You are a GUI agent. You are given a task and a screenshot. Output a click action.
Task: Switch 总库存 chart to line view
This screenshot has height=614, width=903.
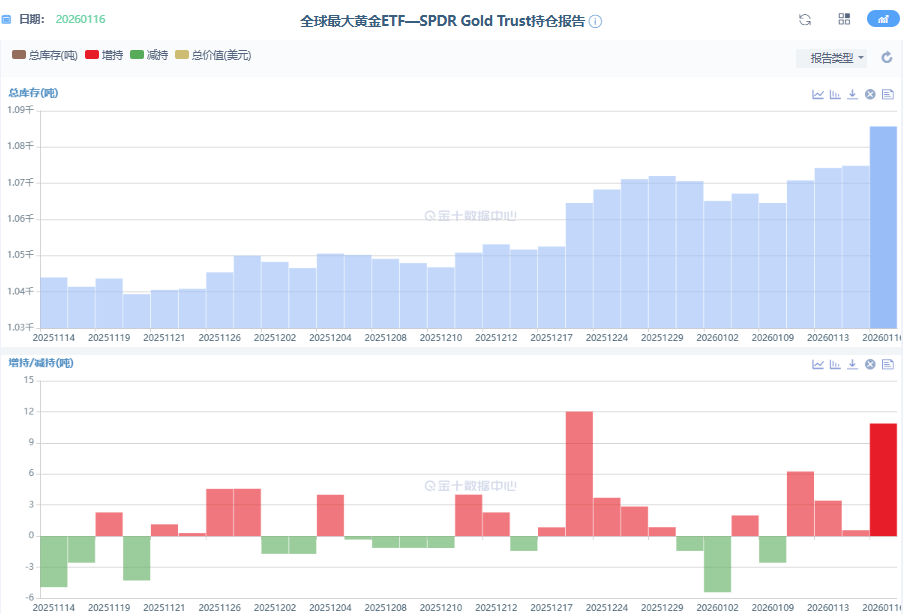coord(818,94)
